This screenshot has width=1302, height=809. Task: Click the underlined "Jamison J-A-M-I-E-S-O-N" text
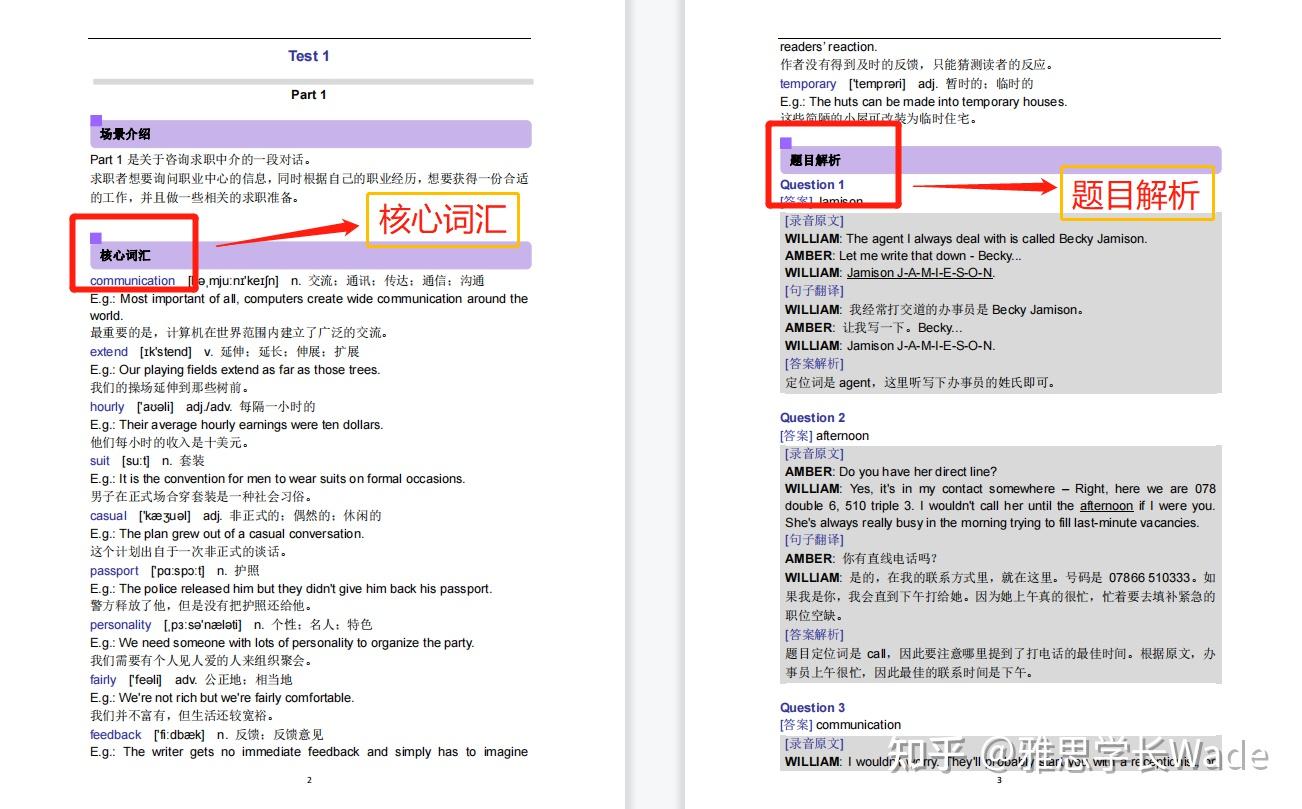pos(920,273)
